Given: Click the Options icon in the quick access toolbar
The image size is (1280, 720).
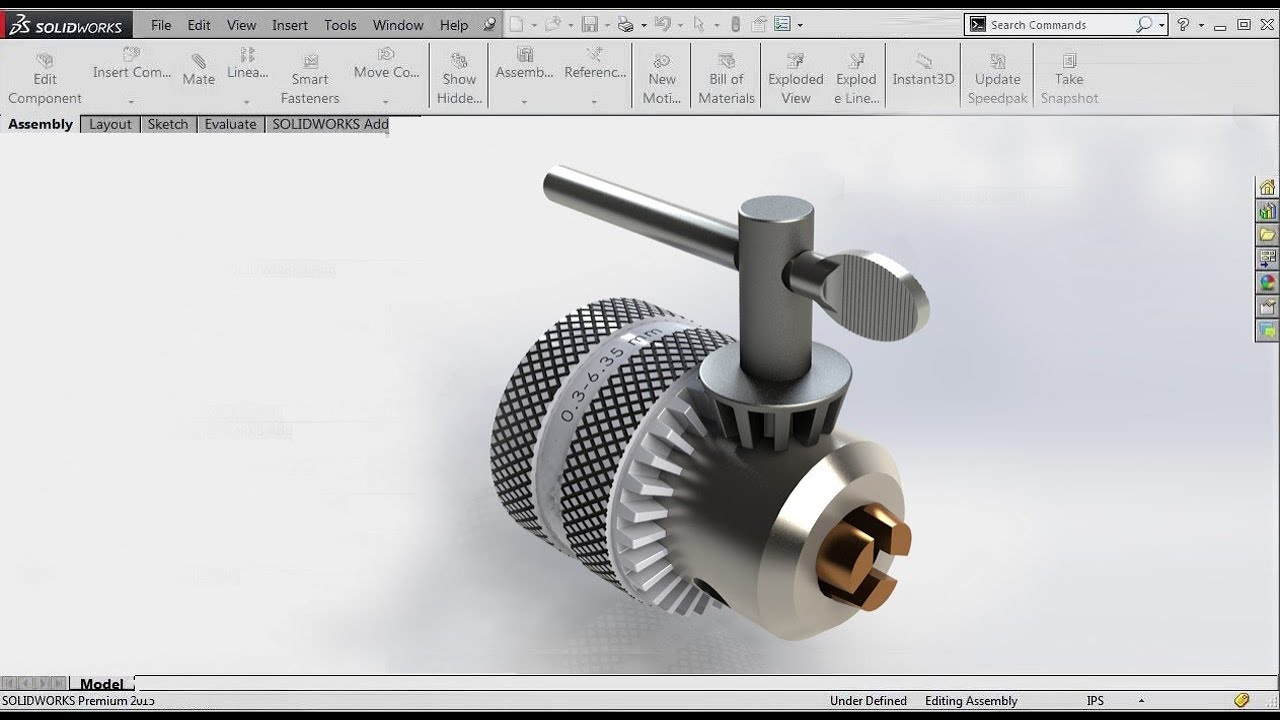Looking at the screenshot, I should pyautogui.click(x=782, y=24).
